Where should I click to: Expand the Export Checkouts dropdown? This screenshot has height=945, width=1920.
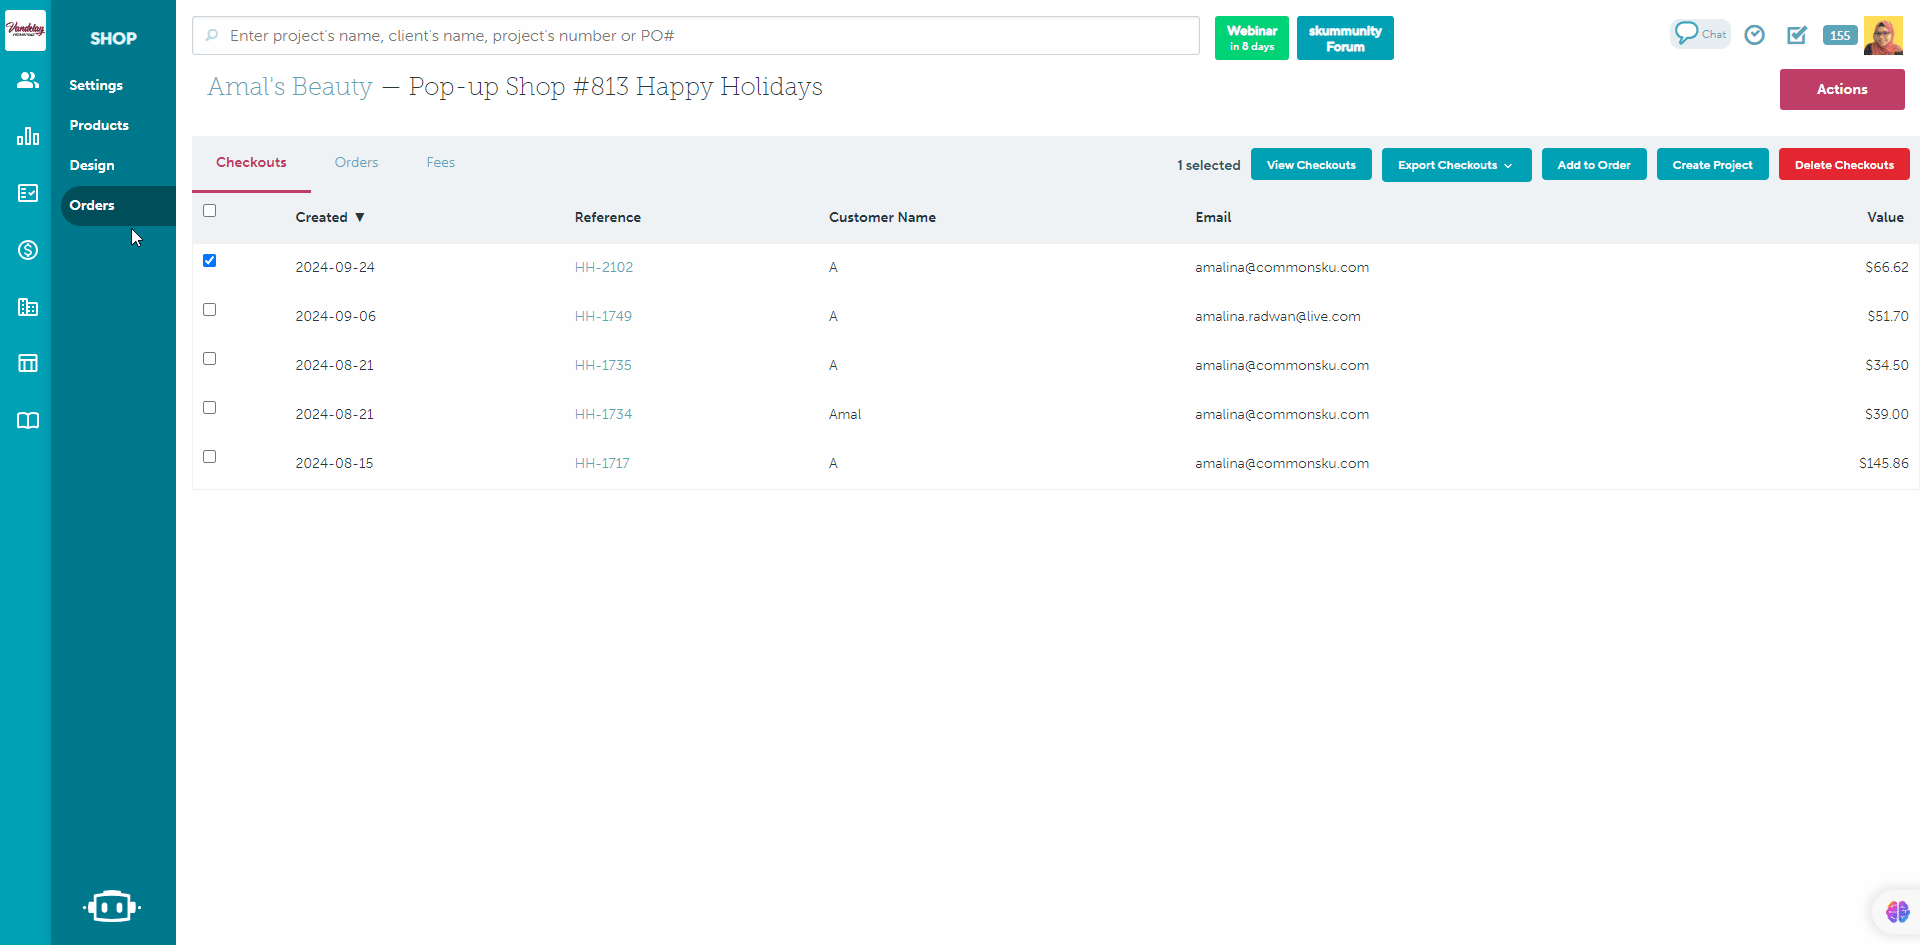click(x=1455, y=165)
